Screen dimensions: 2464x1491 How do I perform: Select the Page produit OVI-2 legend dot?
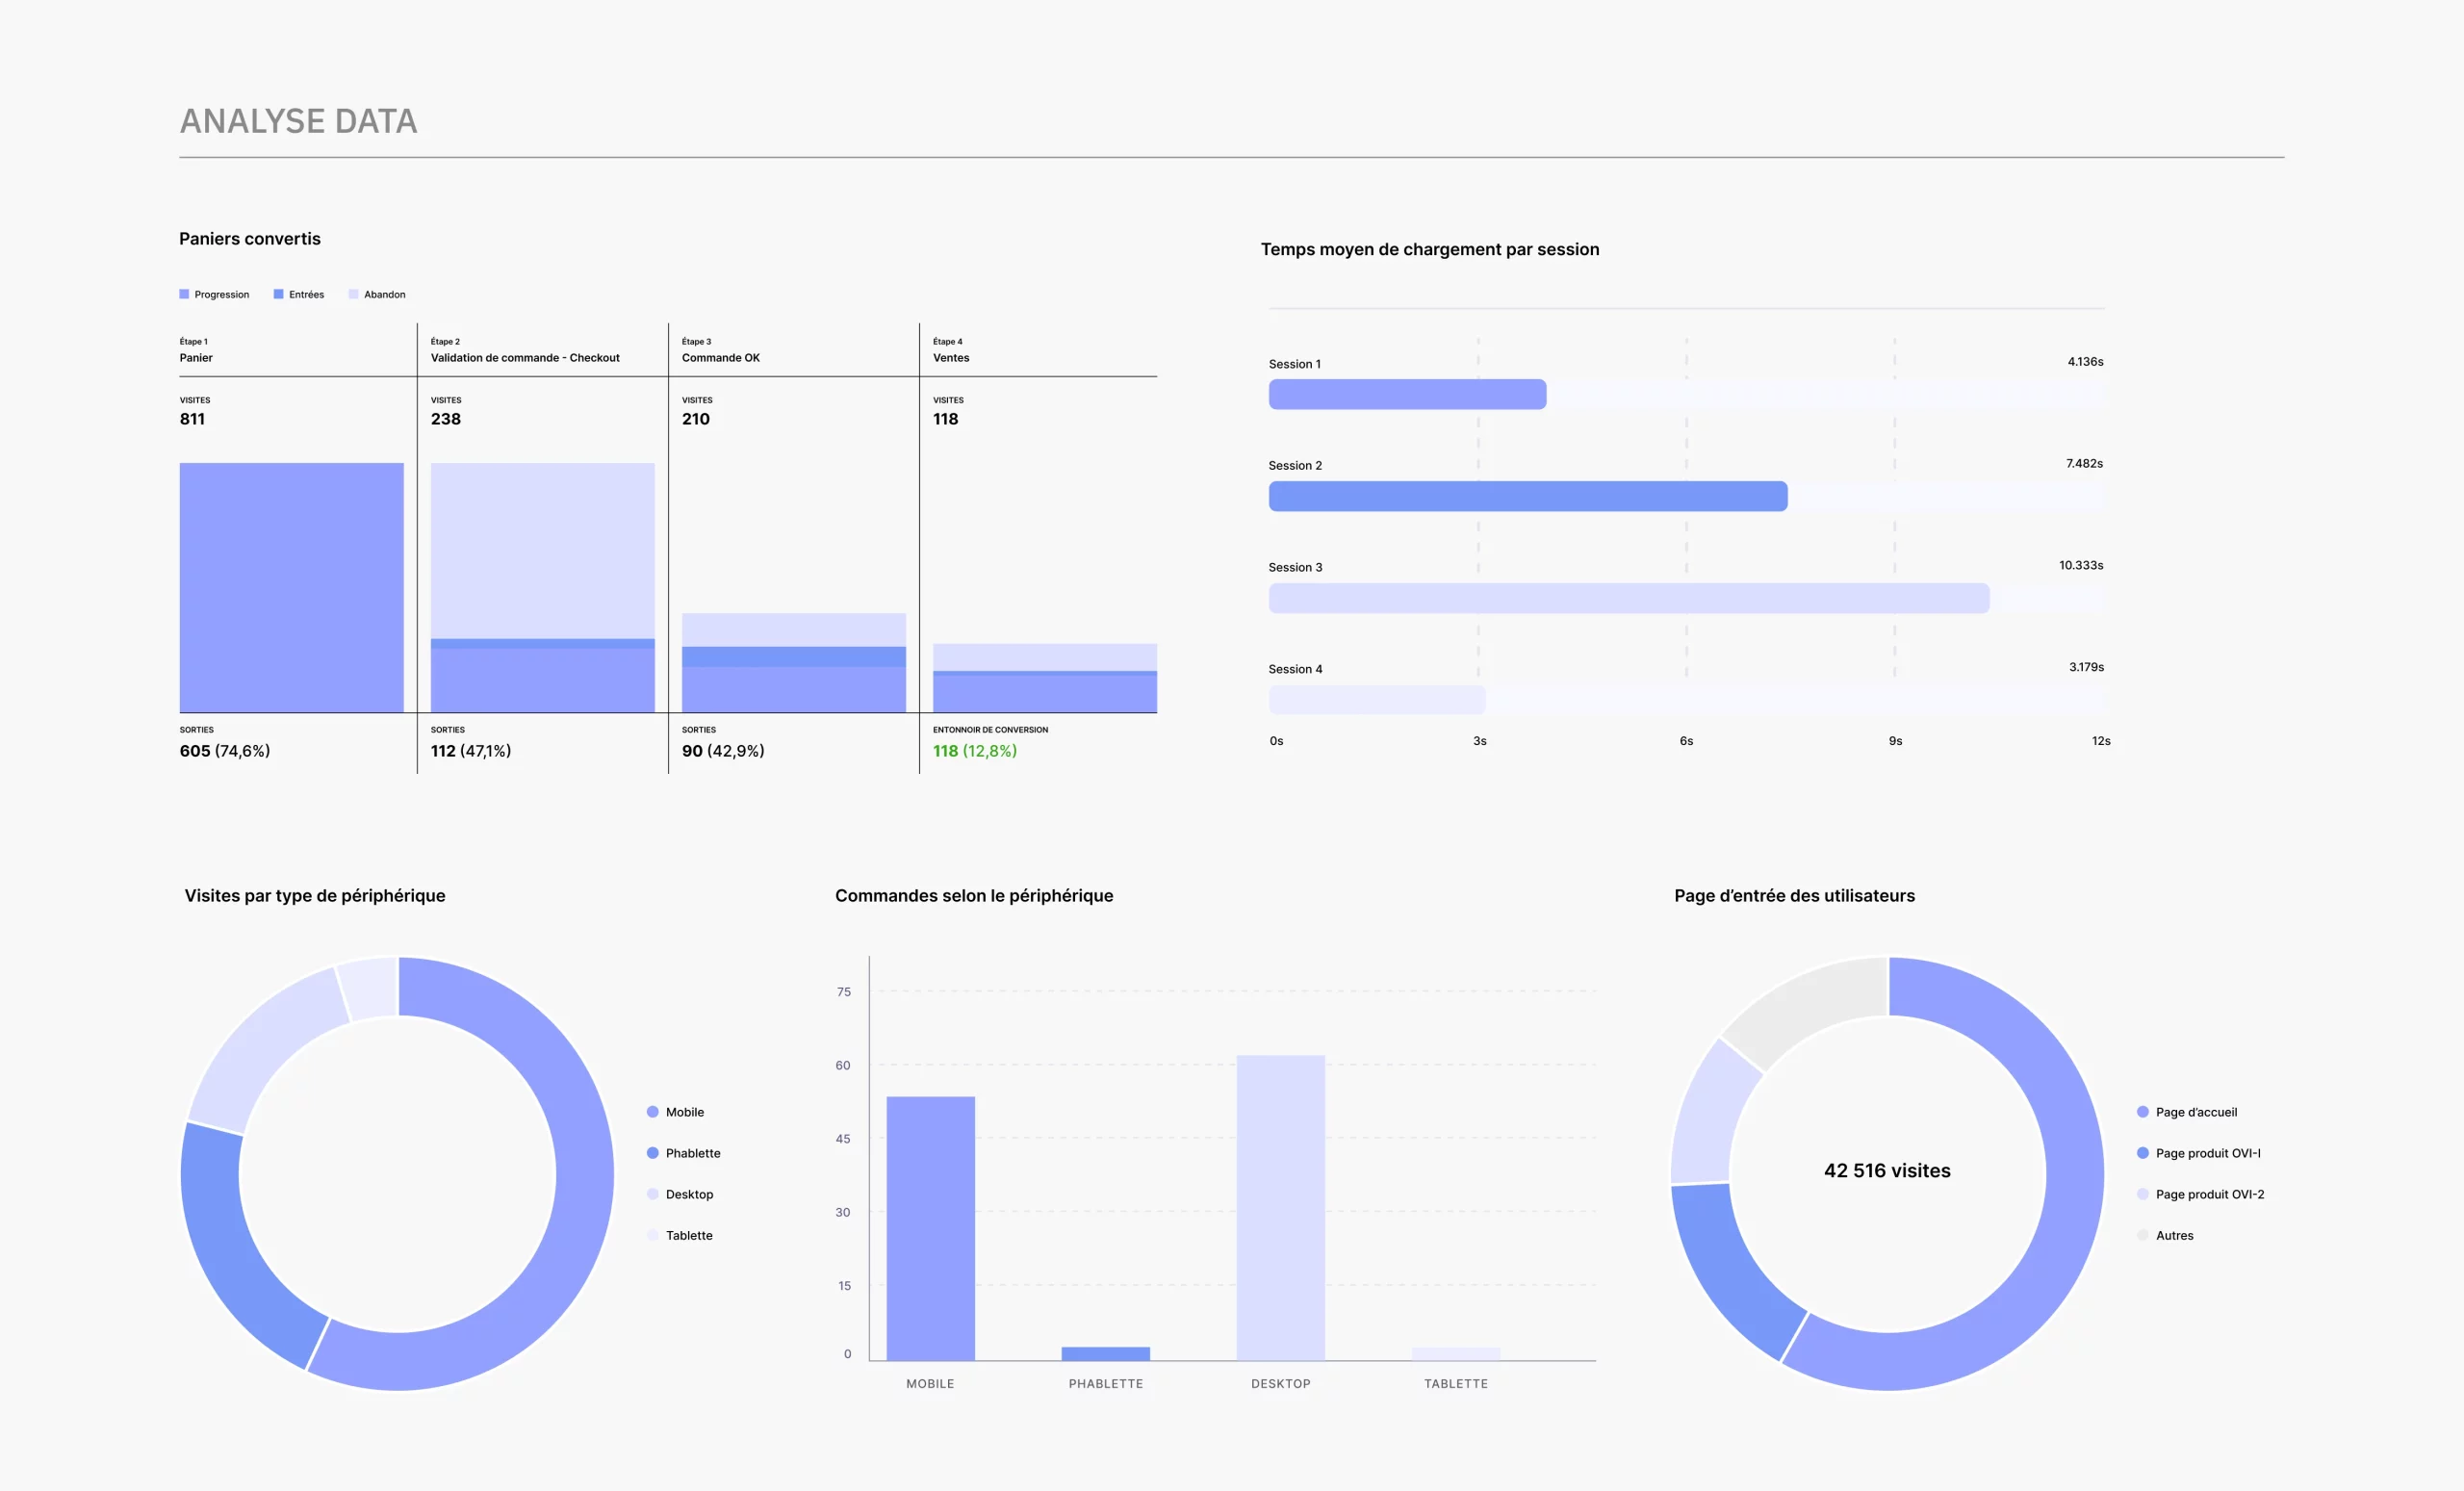coord(2143,1194)
